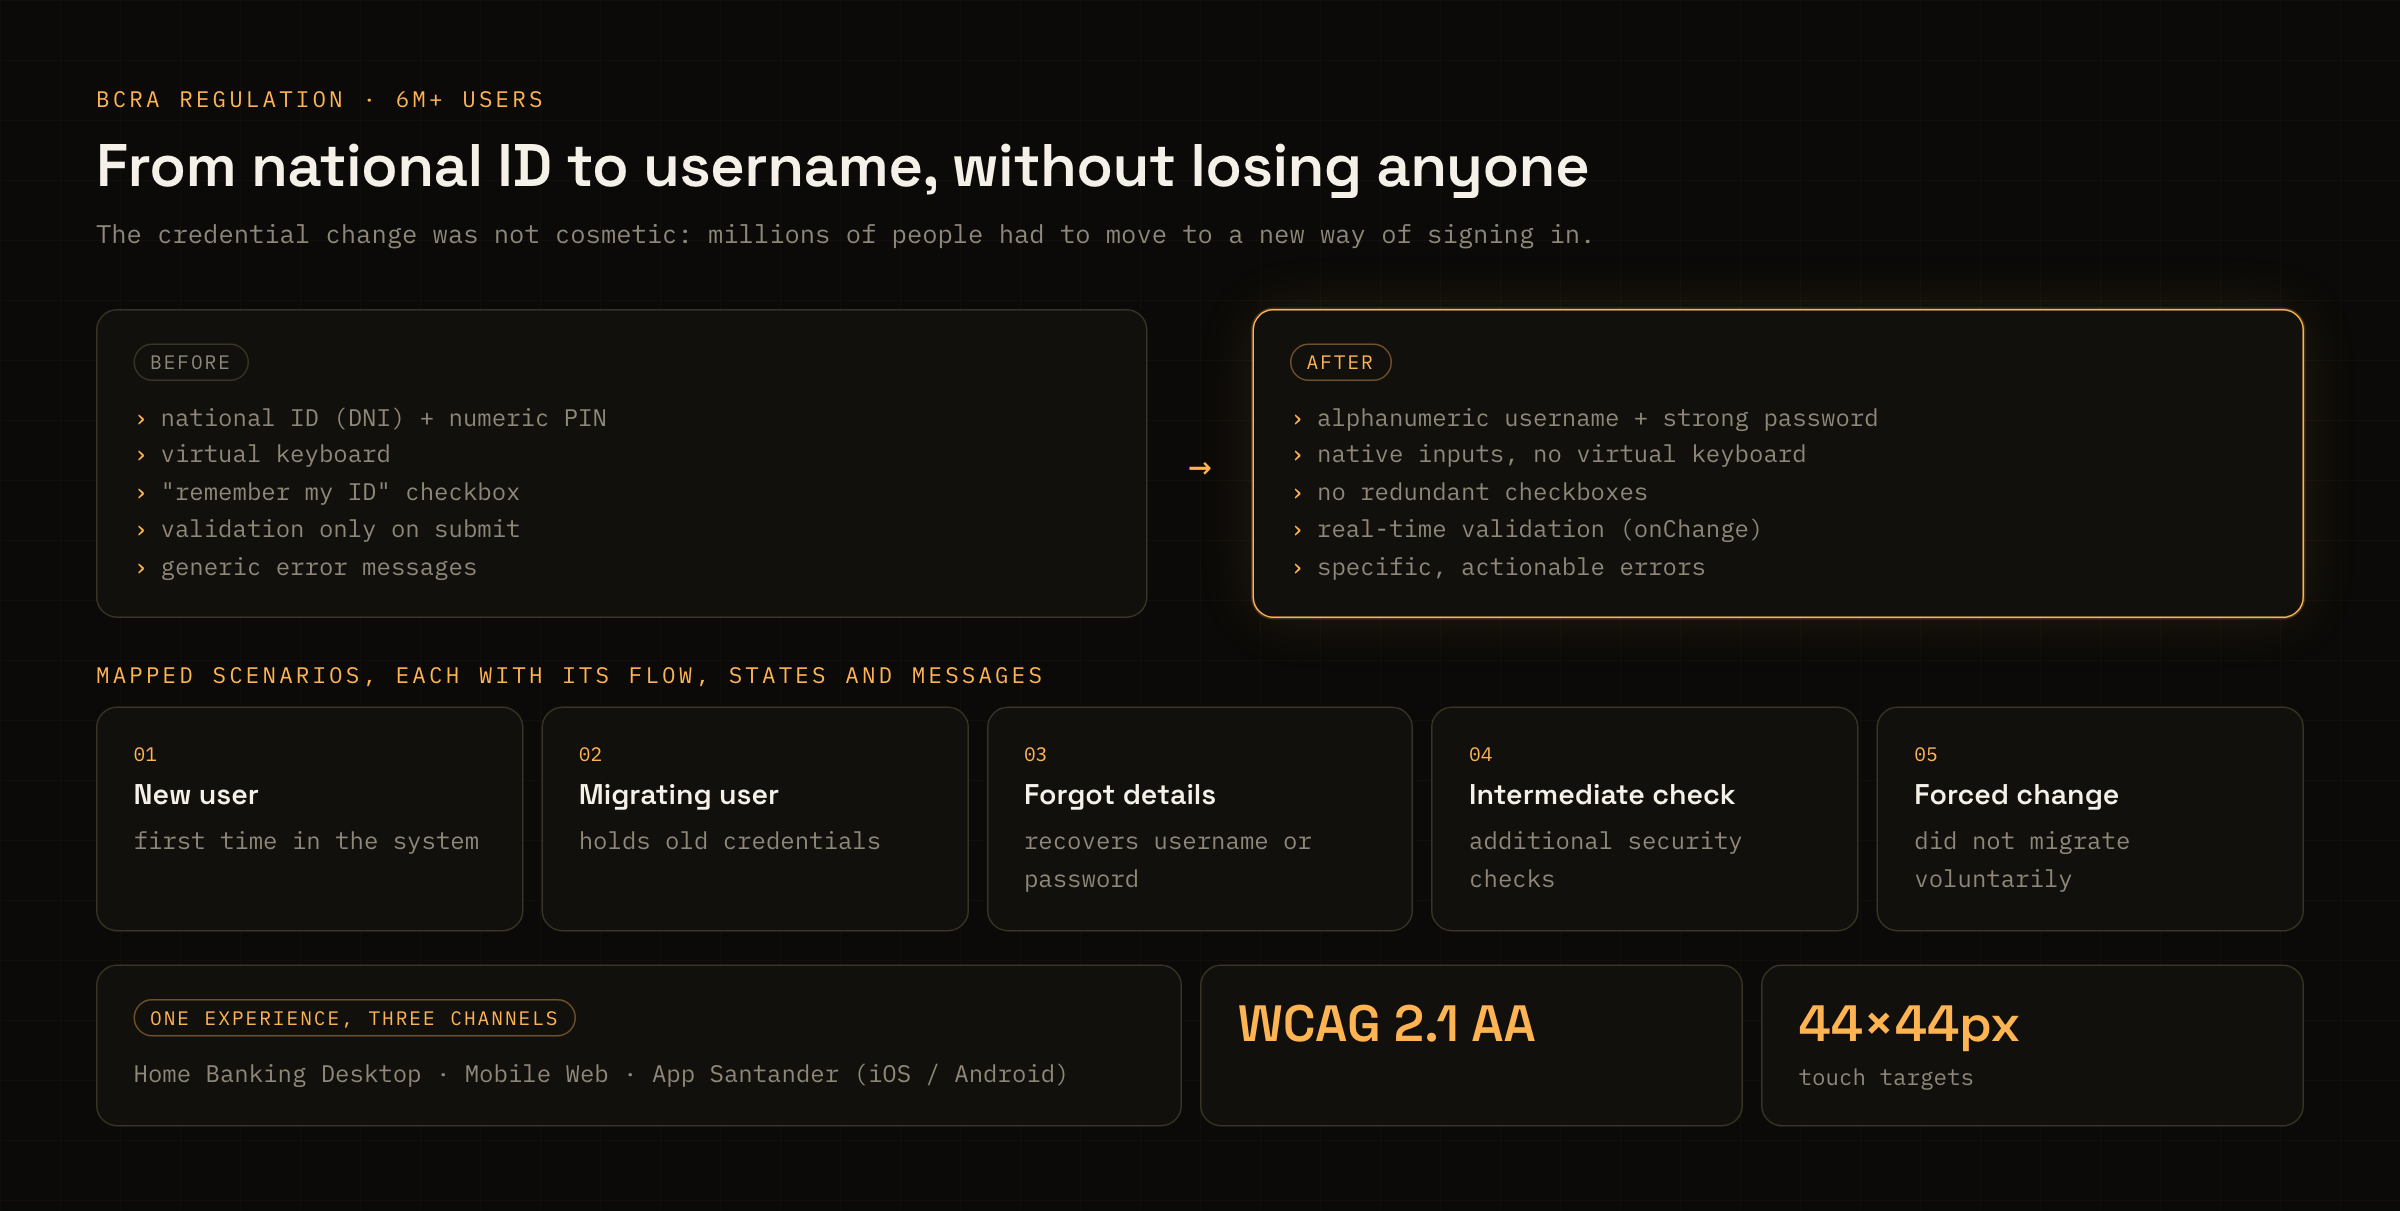Click 'real-time validation (onChange)' line
Viewport: 2400px width, 1211px height.
[x=1539, y=529]
